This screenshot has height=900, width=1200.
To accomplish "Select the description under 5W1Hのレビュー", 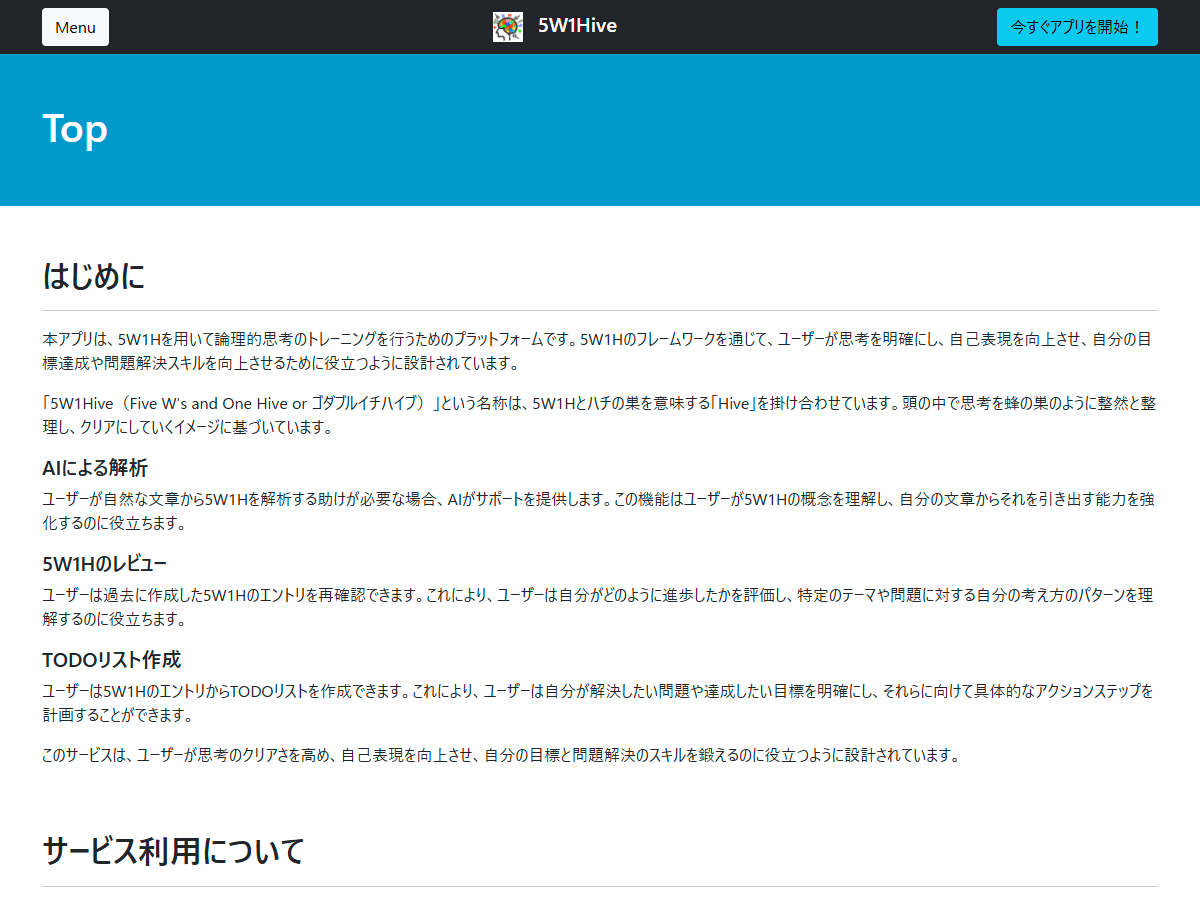I will click(600, 607).
